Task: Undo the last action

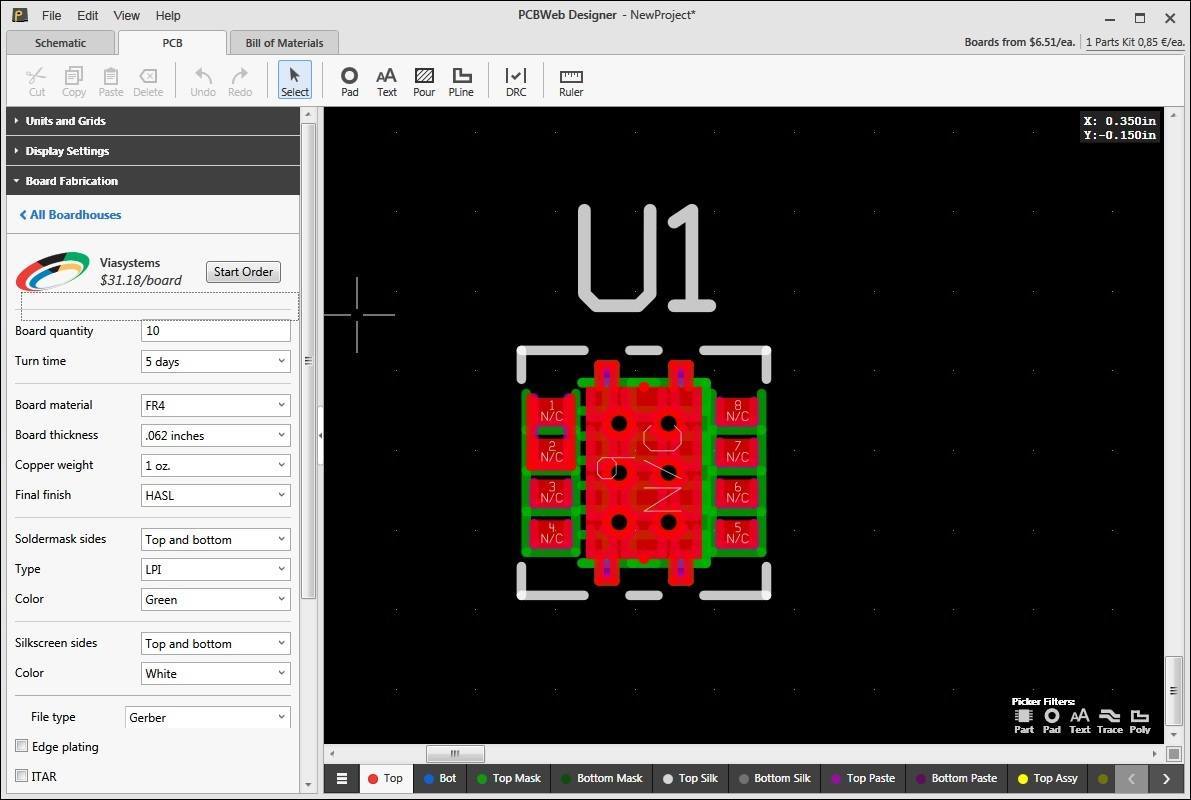Action: pos(203,81)
